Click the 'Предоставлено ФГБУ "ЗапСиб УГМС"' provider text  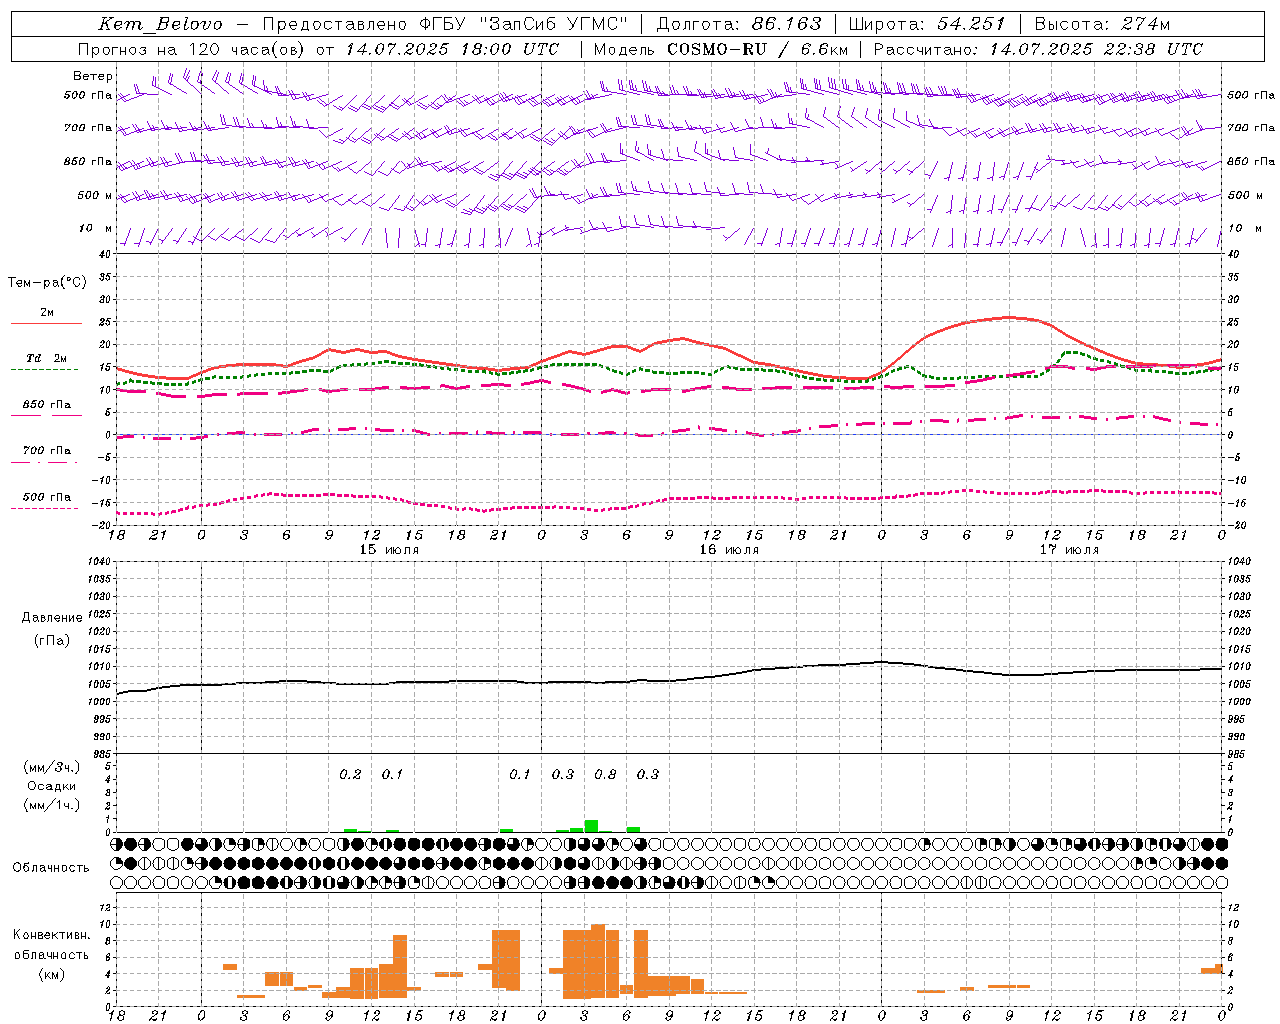pos(445,24)
